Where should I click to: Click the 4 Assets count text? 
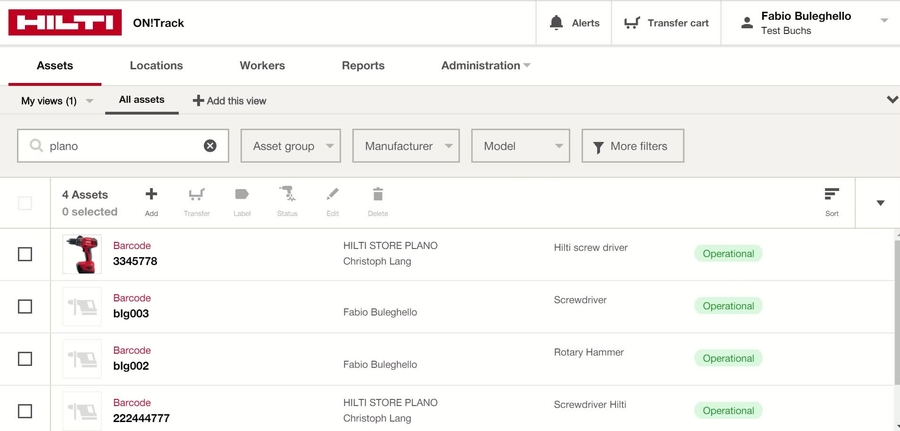pos(85,195)
